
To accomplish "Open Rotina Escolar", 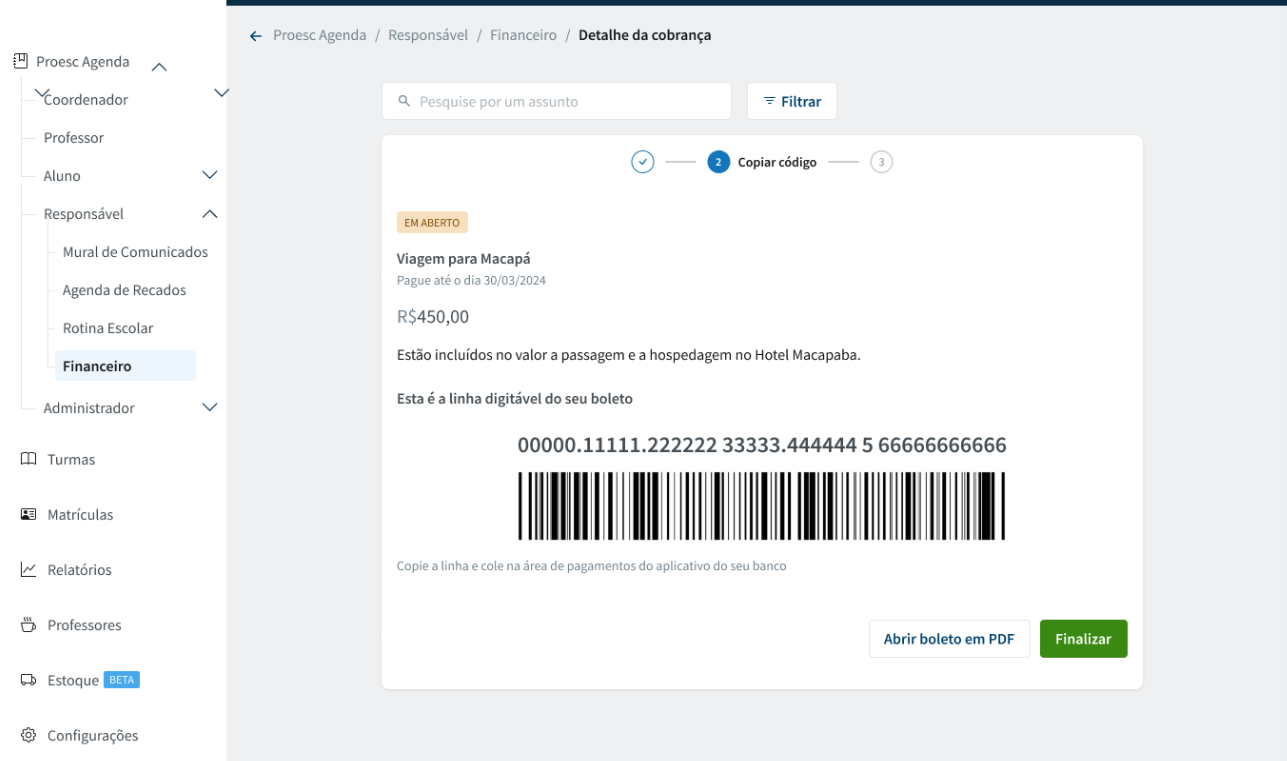I will pos(108,328).
